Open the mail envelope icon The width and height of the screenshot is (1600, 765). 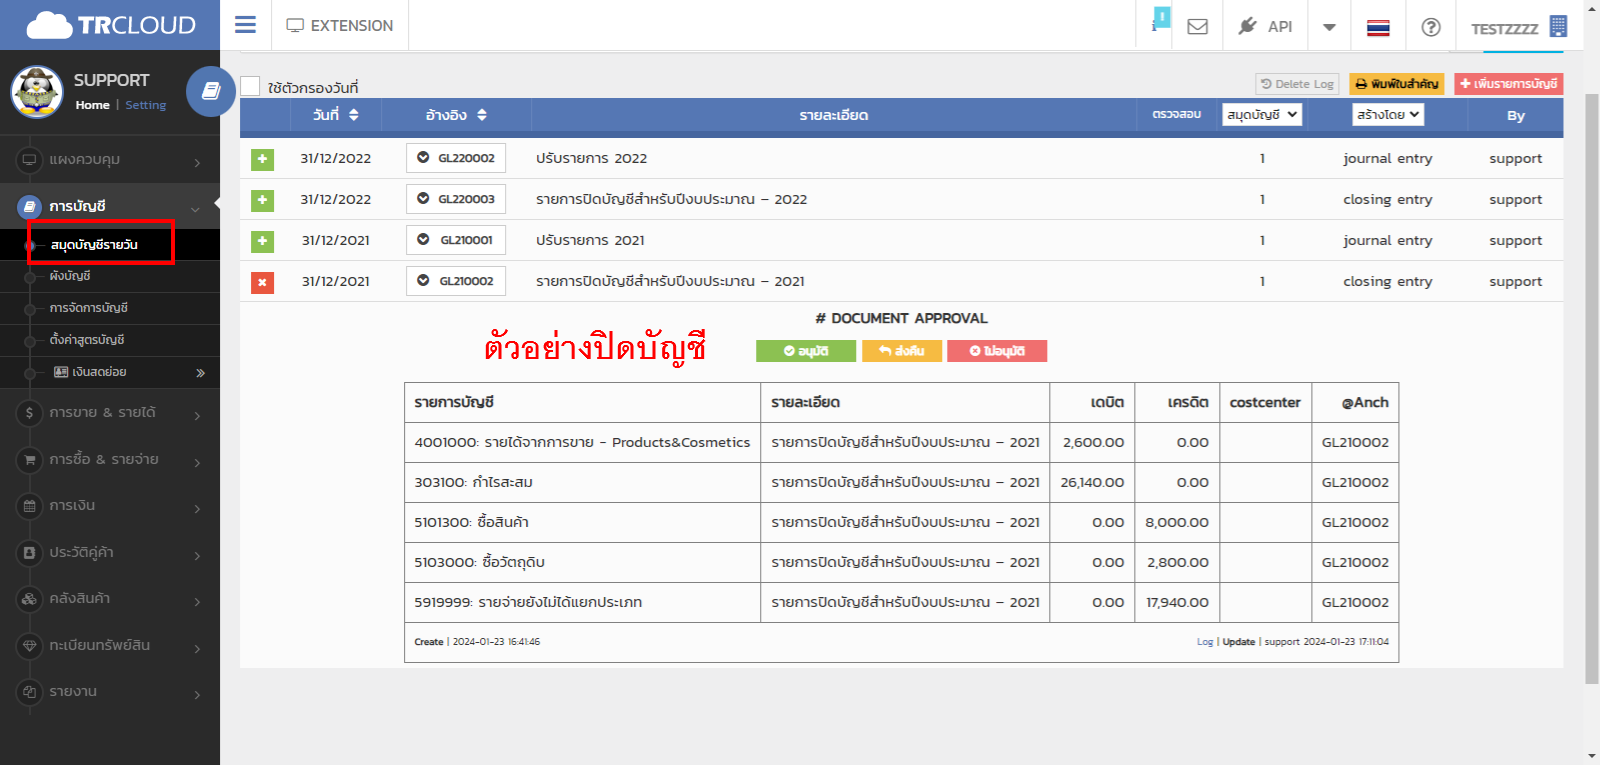point(1197,27)
